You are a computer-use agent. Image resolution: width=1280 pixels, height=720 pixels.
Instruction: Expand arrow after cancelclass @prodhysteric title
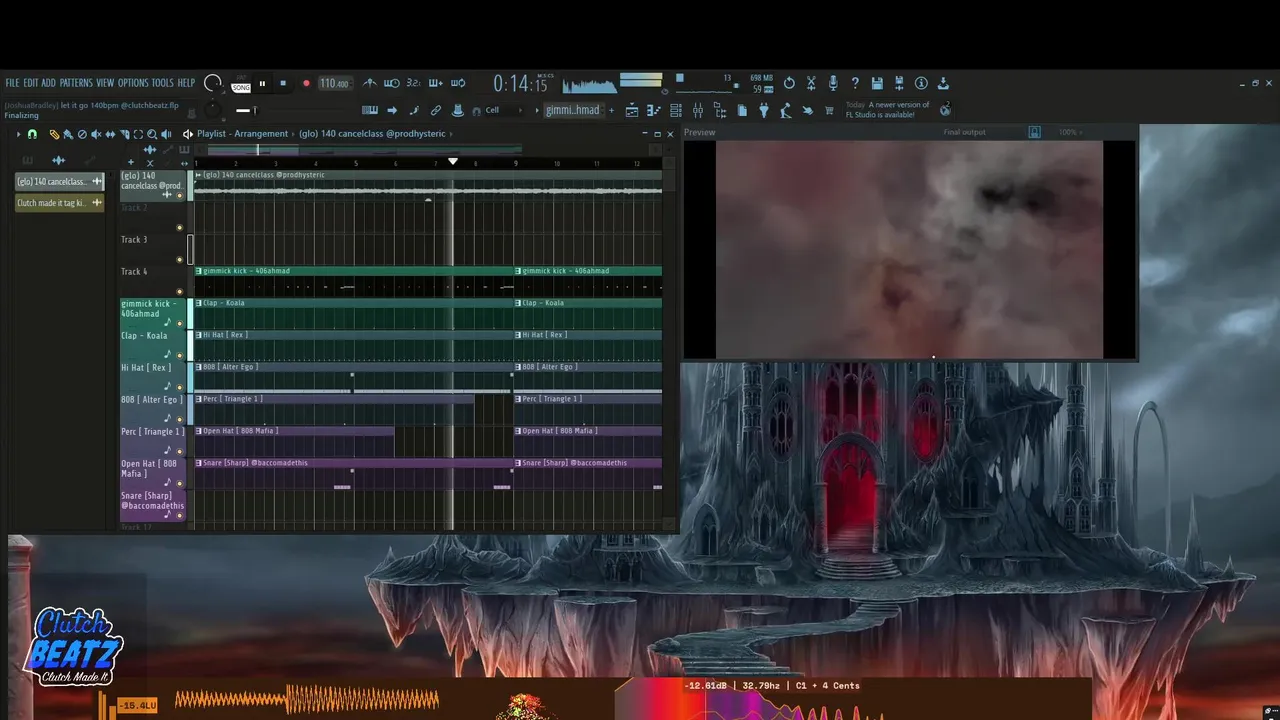pos(452,133)
